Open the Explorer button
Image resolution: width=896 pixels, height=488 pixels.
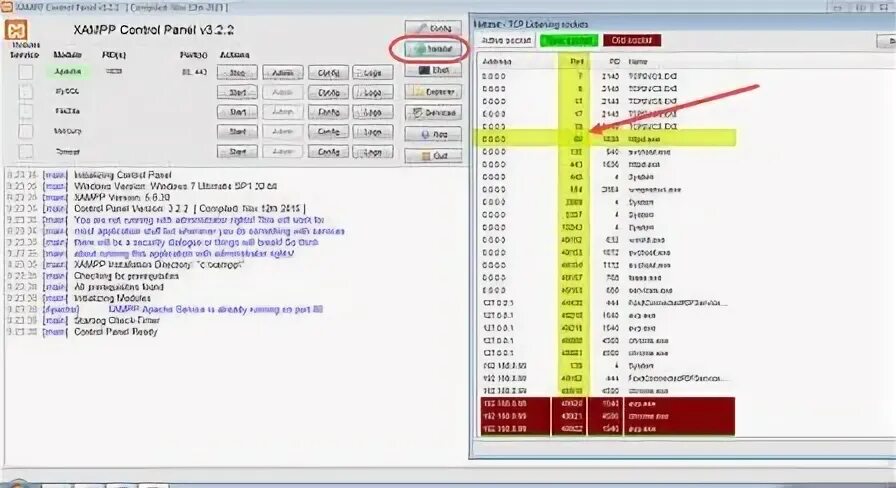pyautogui.click(x=433, y=91)
